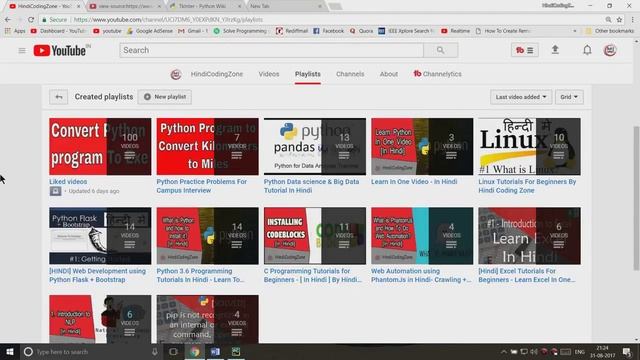This screenshot has width=640, height=360.
Task: Open the Google AdSense bookmark
Action: [x=149, y=31]
